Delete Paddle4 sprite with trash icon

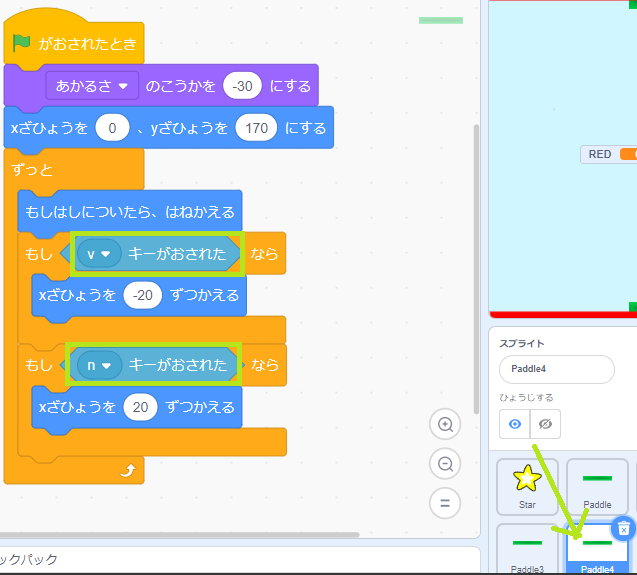tap(623, 529)
